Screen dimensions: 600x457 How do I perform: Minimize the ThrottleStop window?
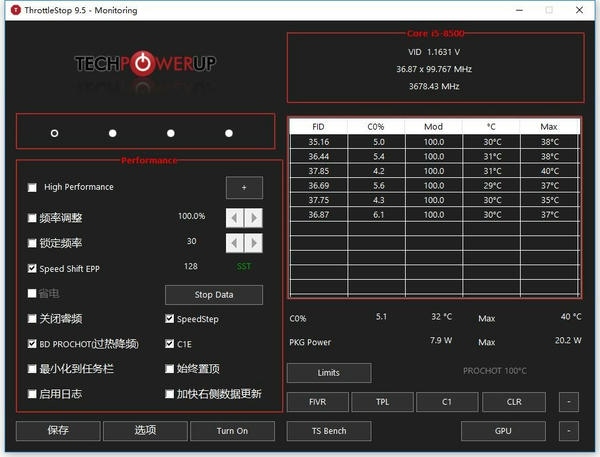click(519, 10)
